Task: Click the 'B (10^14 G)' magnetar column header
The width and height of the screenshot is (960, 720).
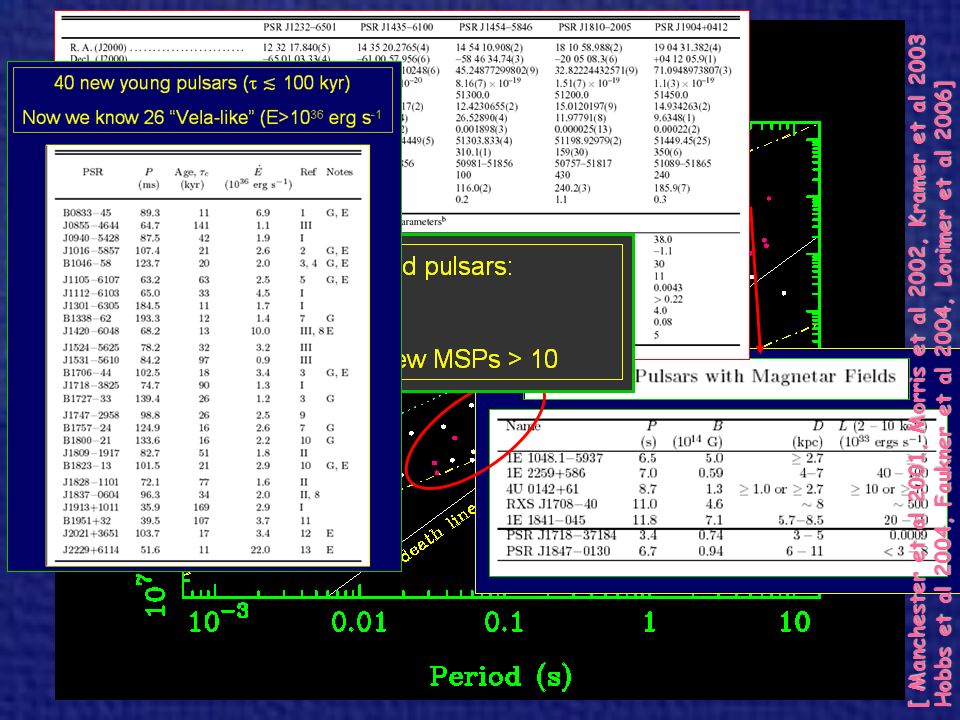Action: pos(697,434)
